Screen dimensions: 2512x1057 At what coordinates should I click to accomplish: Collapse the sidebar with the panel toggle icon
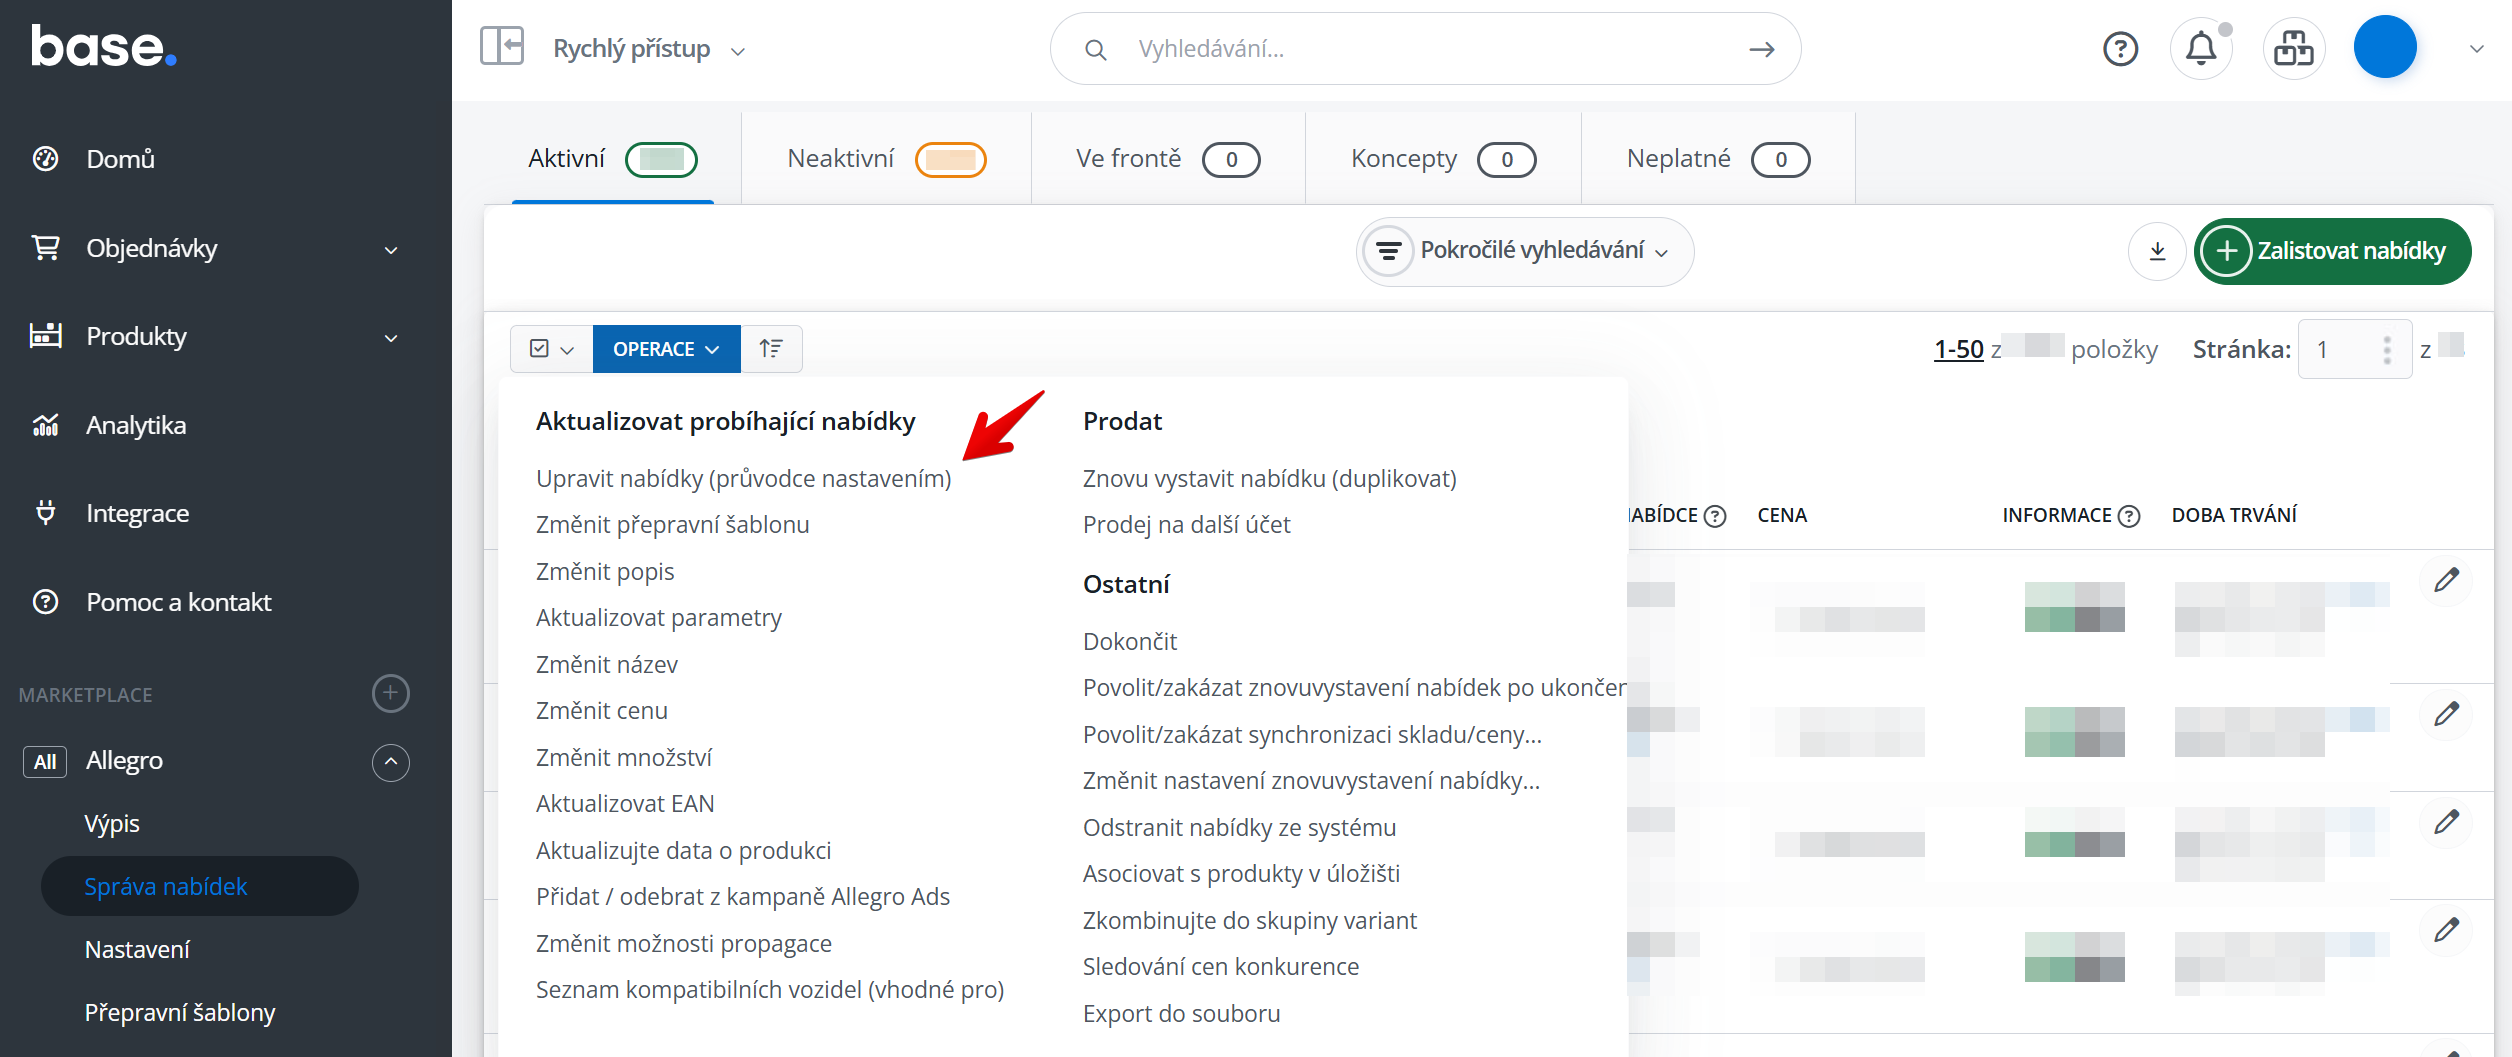tap(502, 47)
